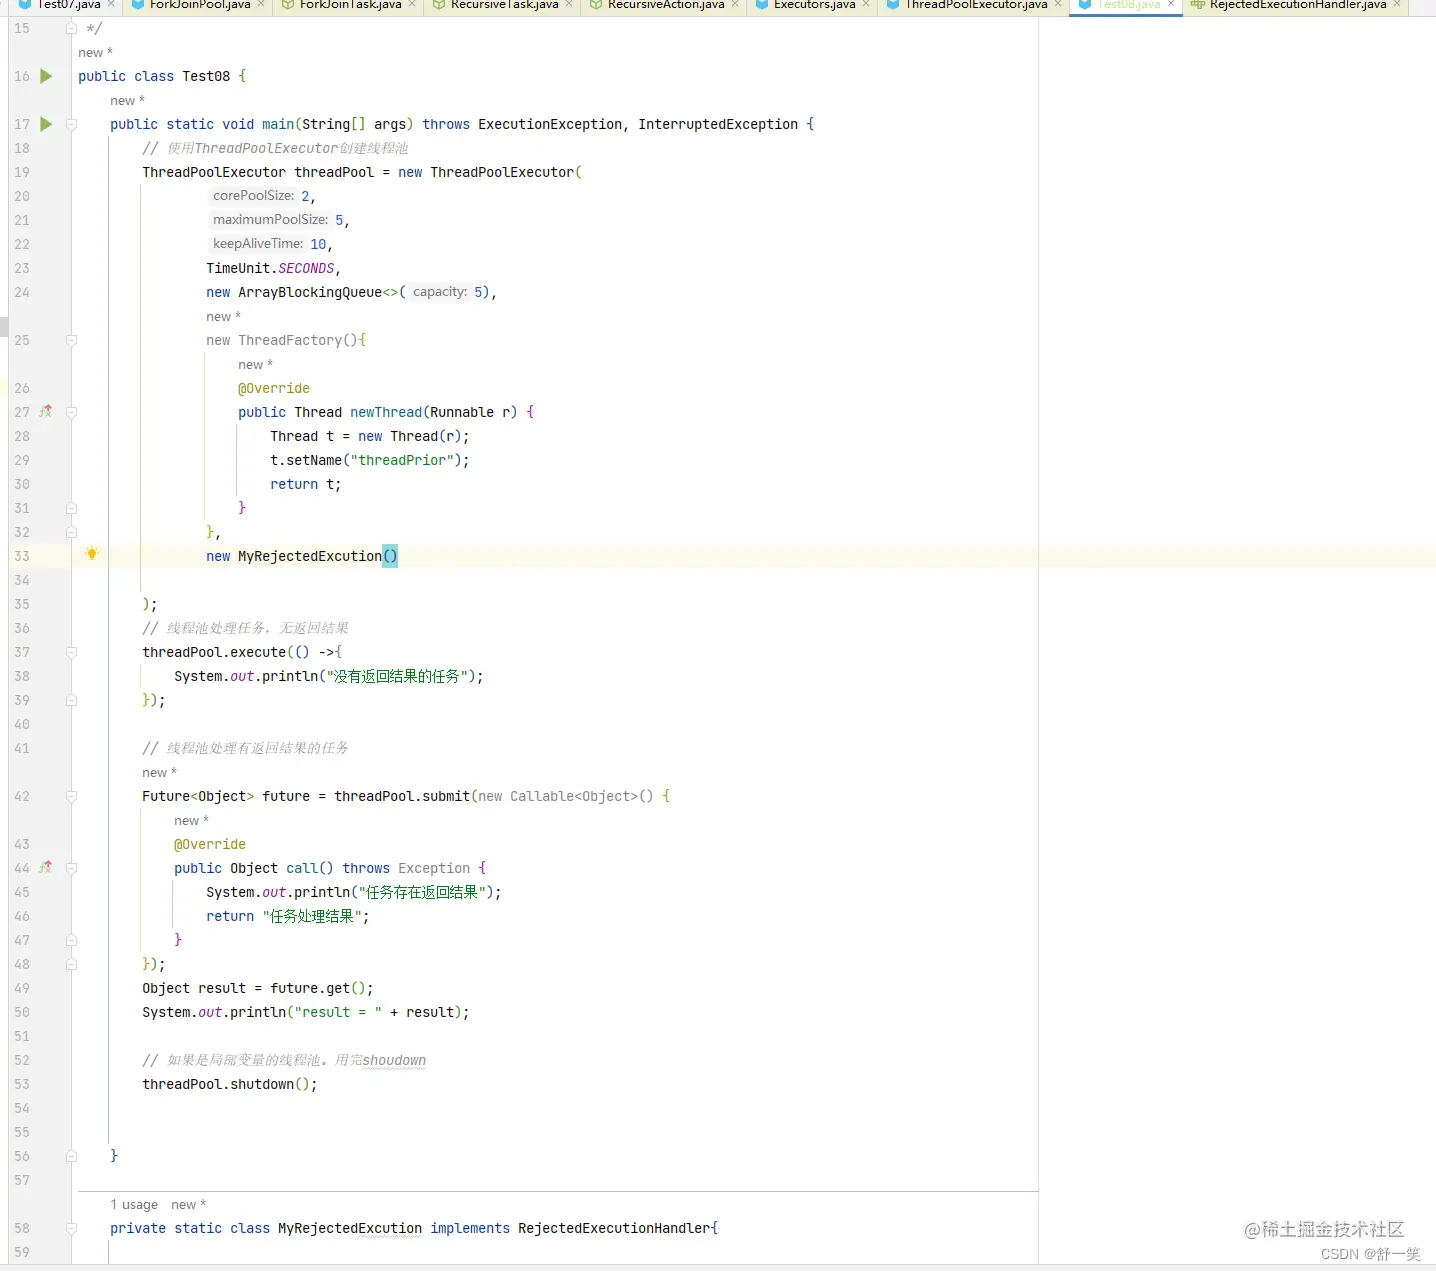This screenshot has width=1436, height=1271.
Task: Click 'new *' hint above 'new ThreadFactory(){'
Action: tap(223, 316)
